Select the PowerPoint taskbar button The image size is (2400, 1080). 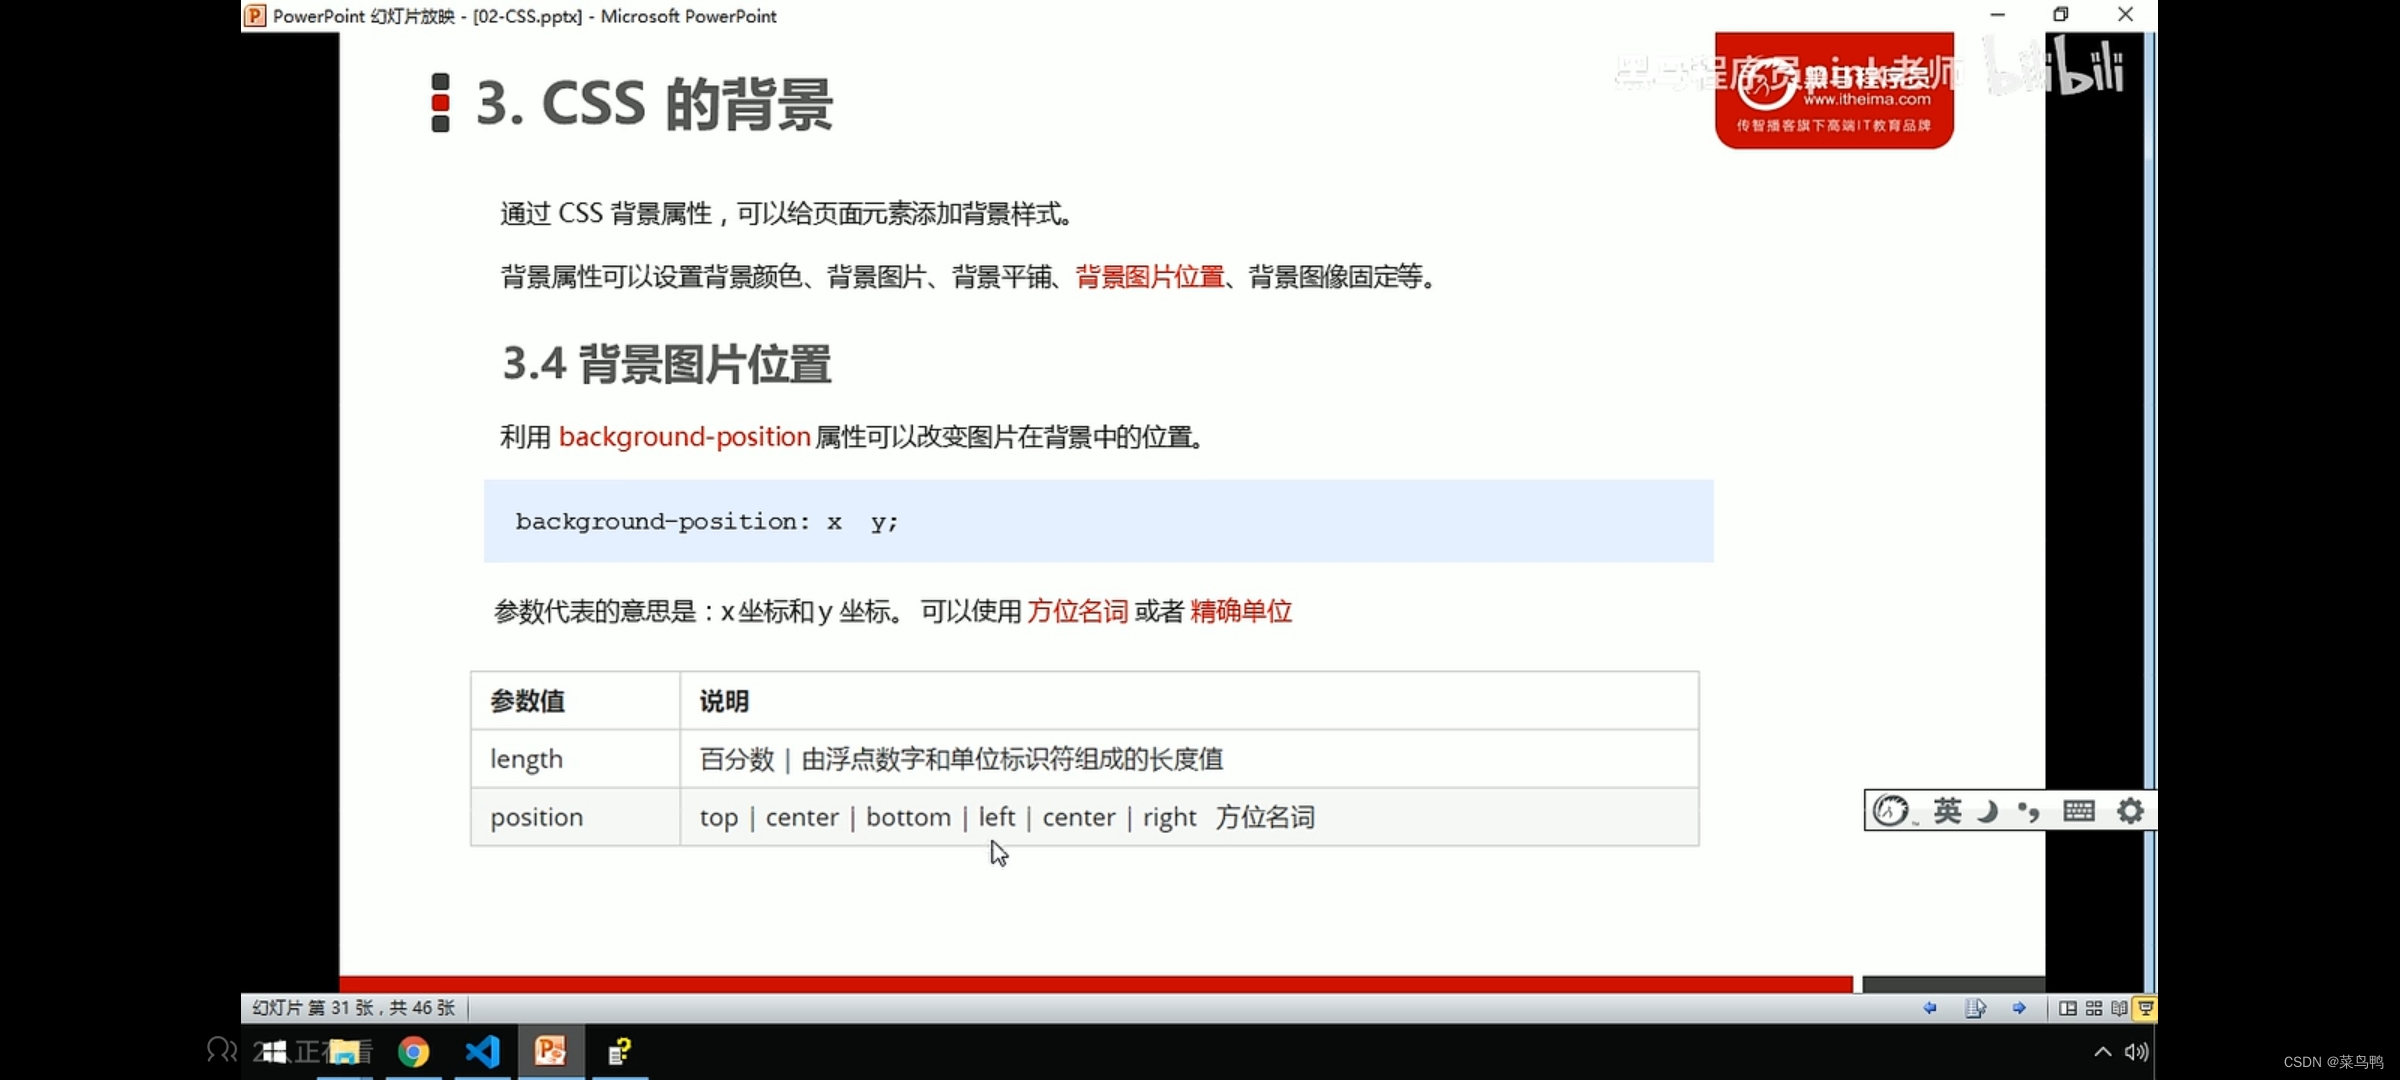[x=550, y=1051]
